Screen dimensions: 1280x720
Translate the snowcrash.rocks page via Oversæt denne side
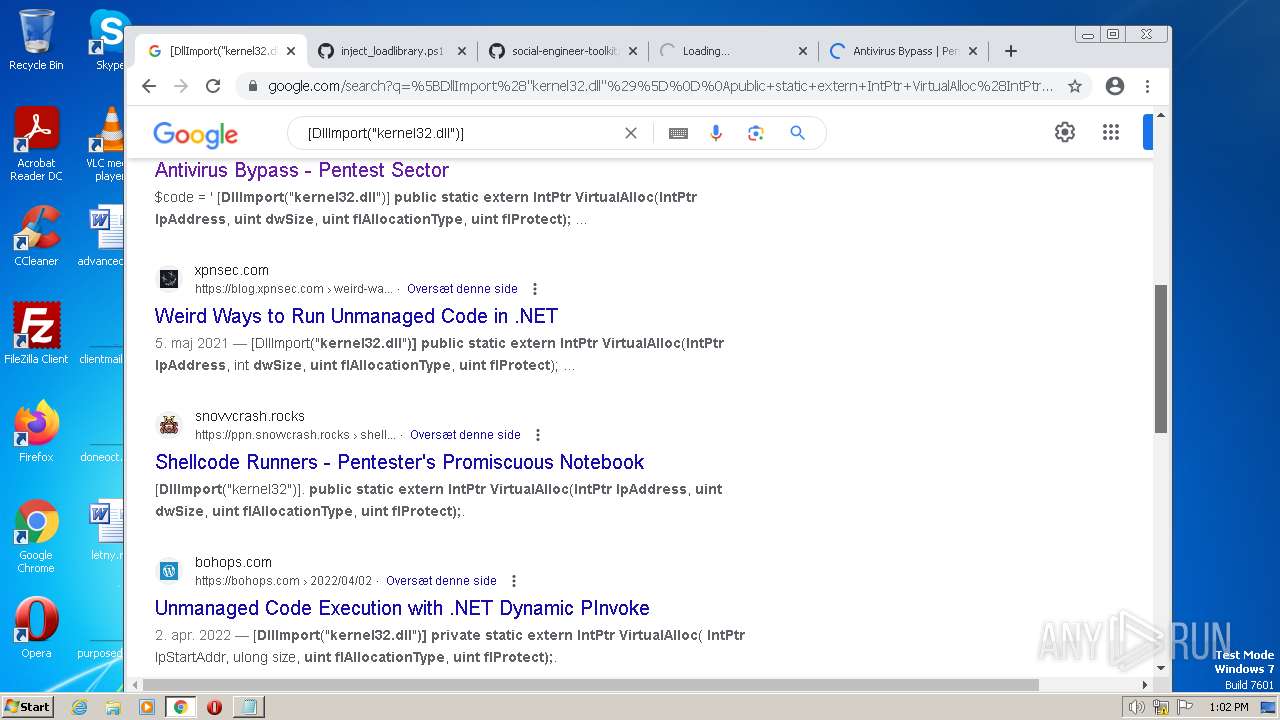point(465,435)
